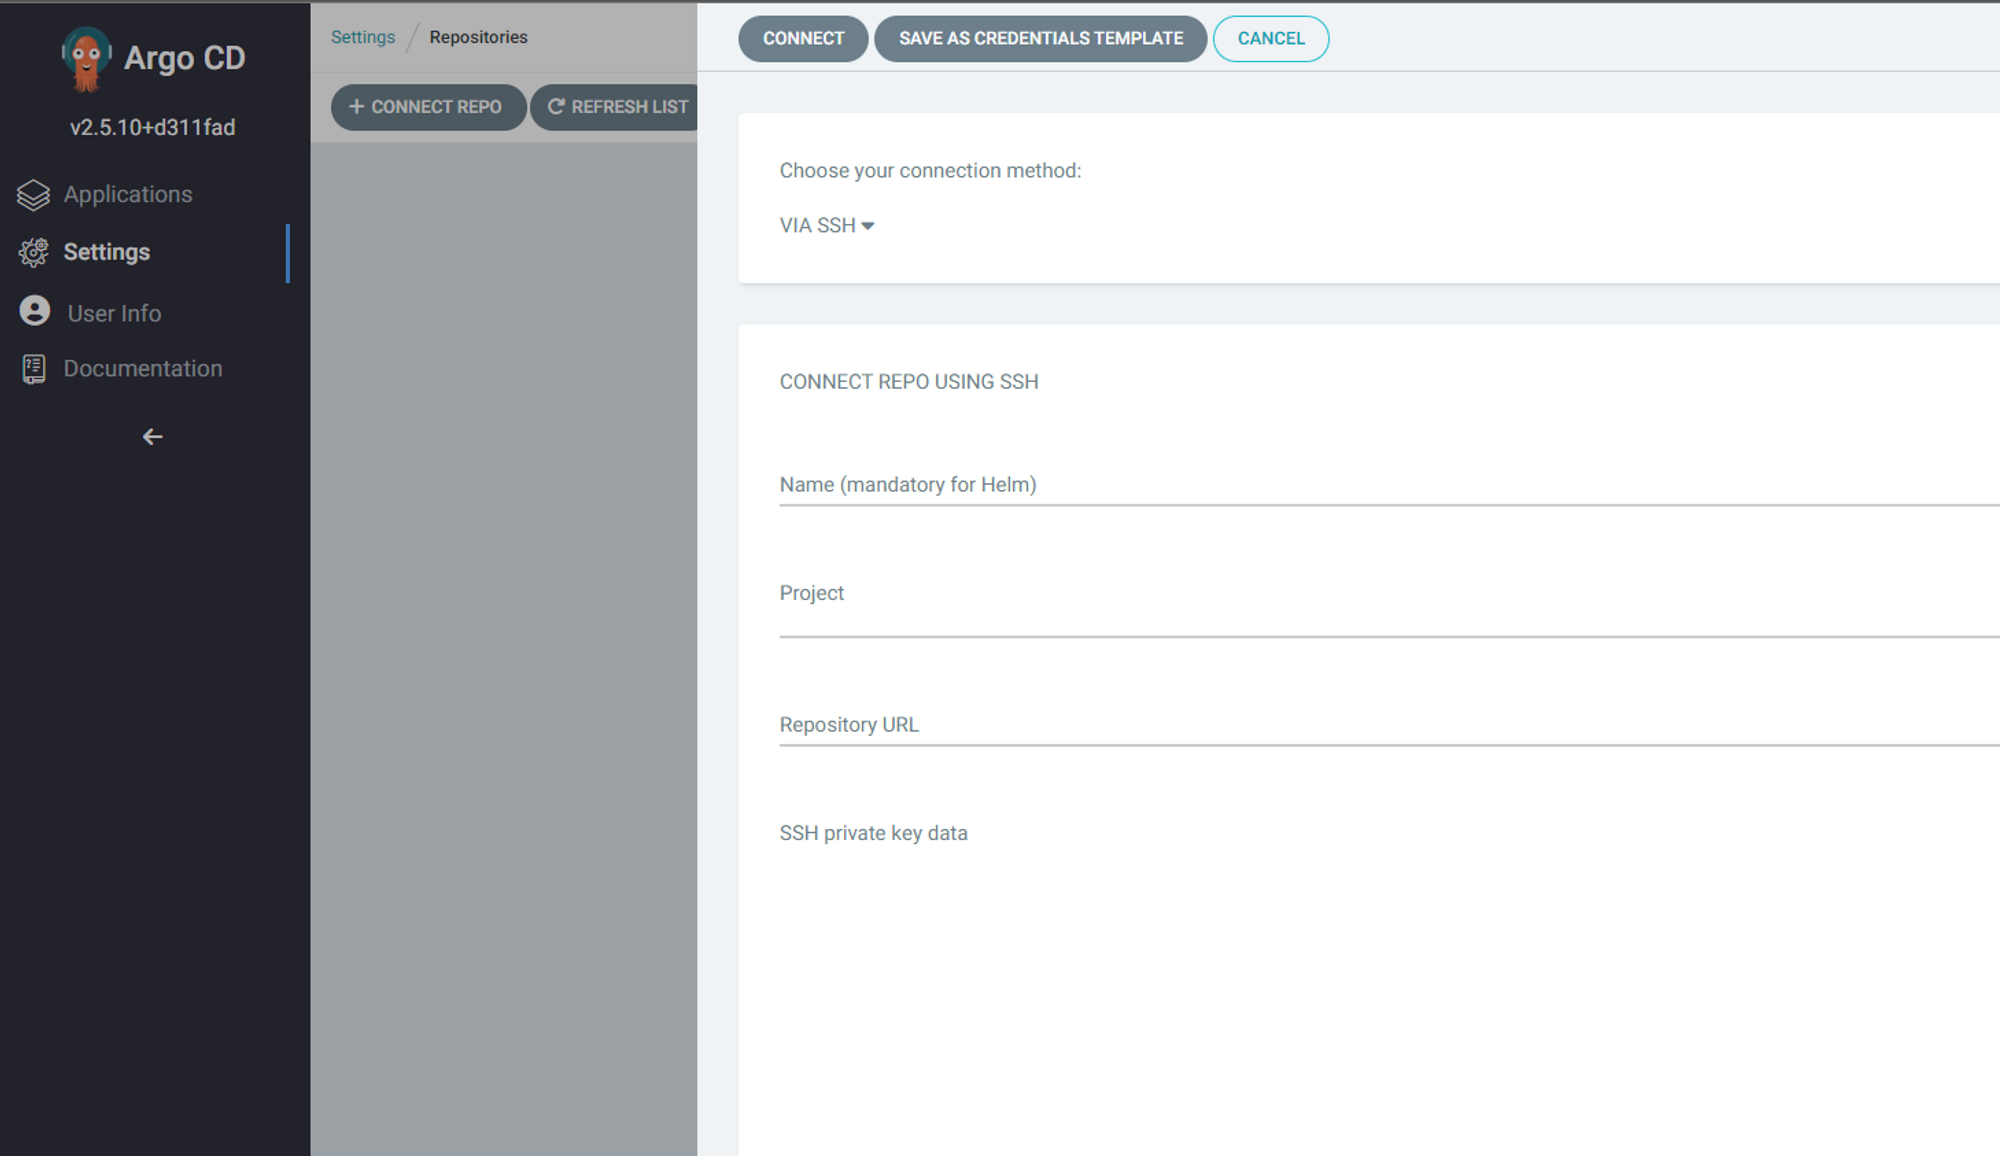Screen dimensions: 2000x1156
Task: Collapse sidebar with the left arrow
Action: click(152, 437)
